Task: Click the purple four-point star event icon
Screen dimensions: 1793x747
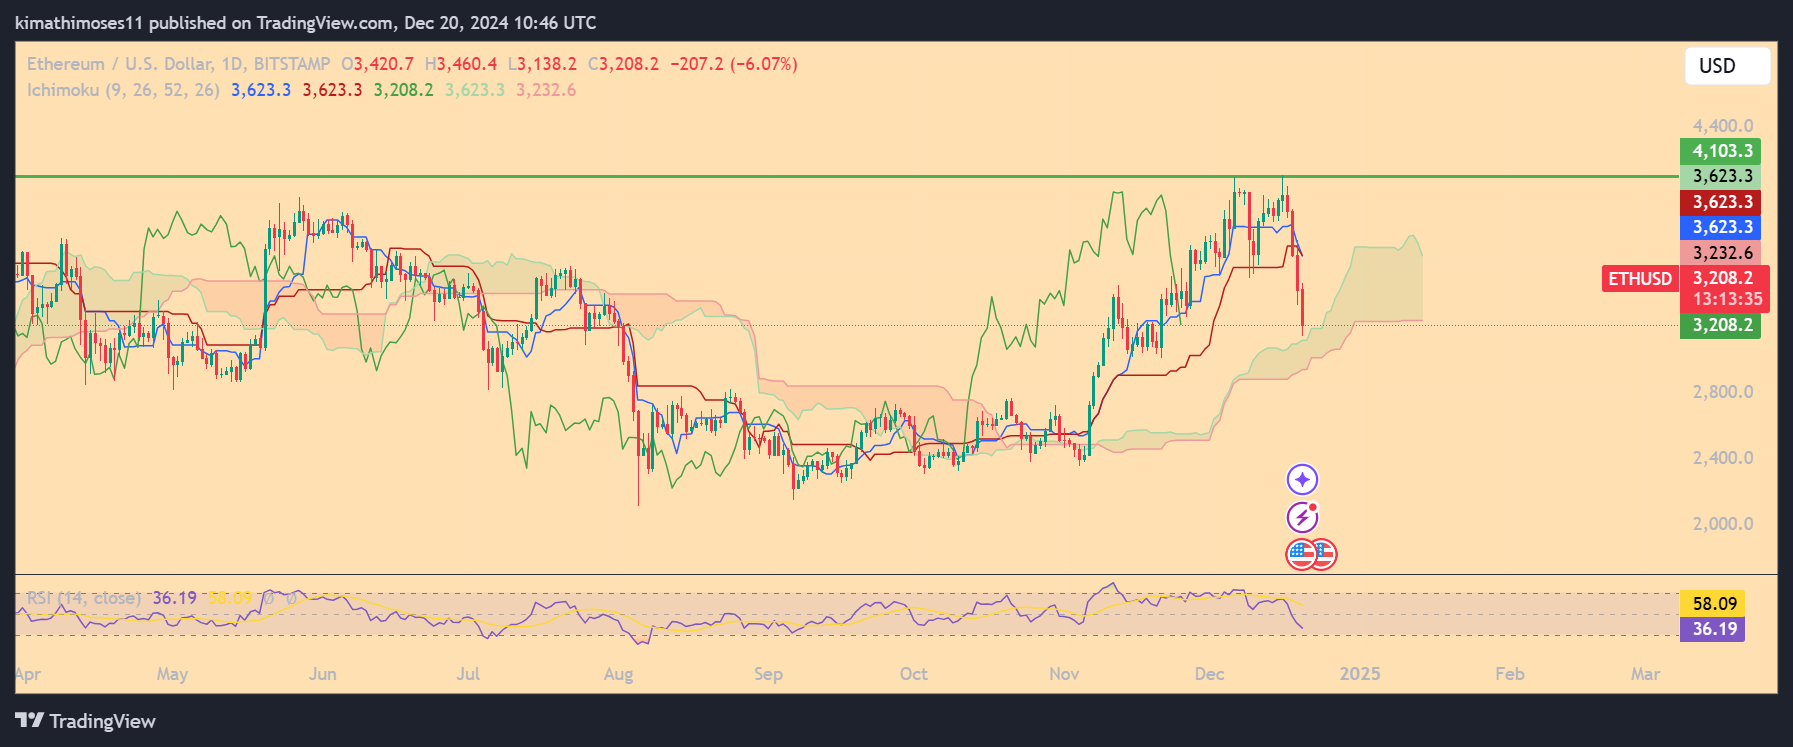Action: [x=1302, y=480]
